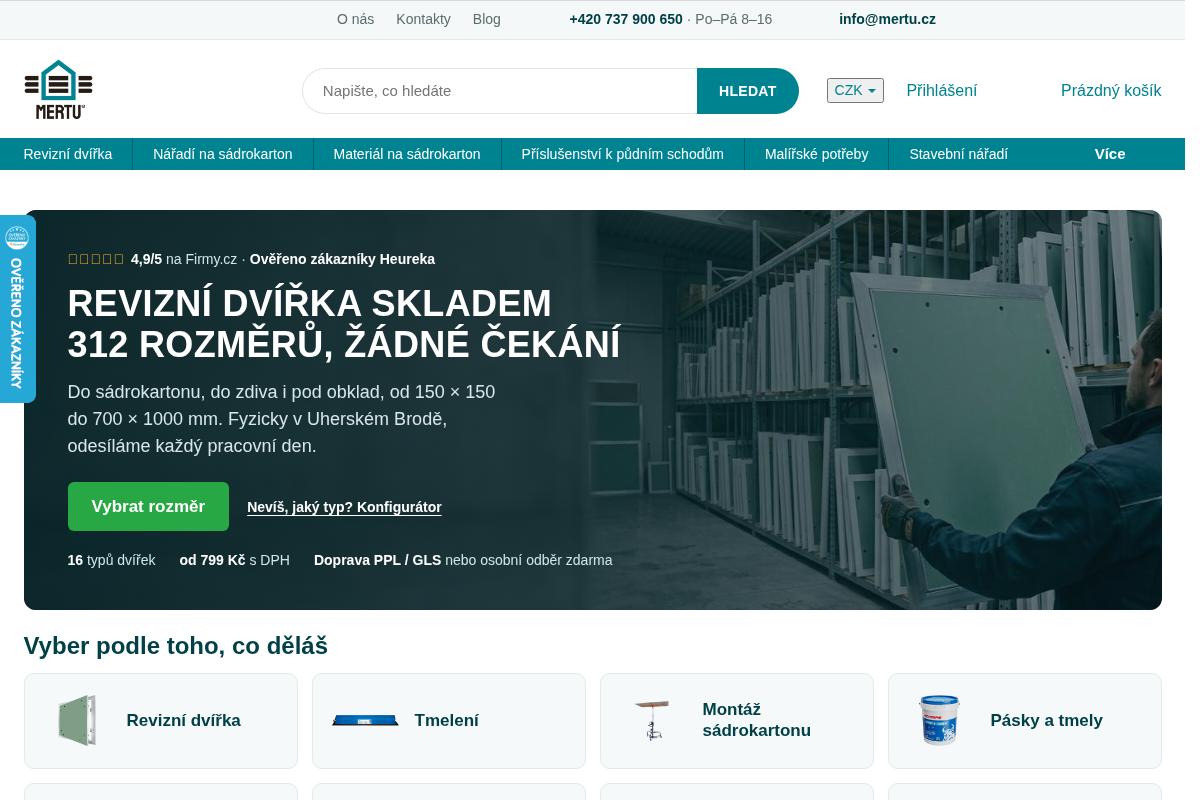Open the Heureka verified customers badge icon
Screen dimensions: 1200x800
click(17, 238)
